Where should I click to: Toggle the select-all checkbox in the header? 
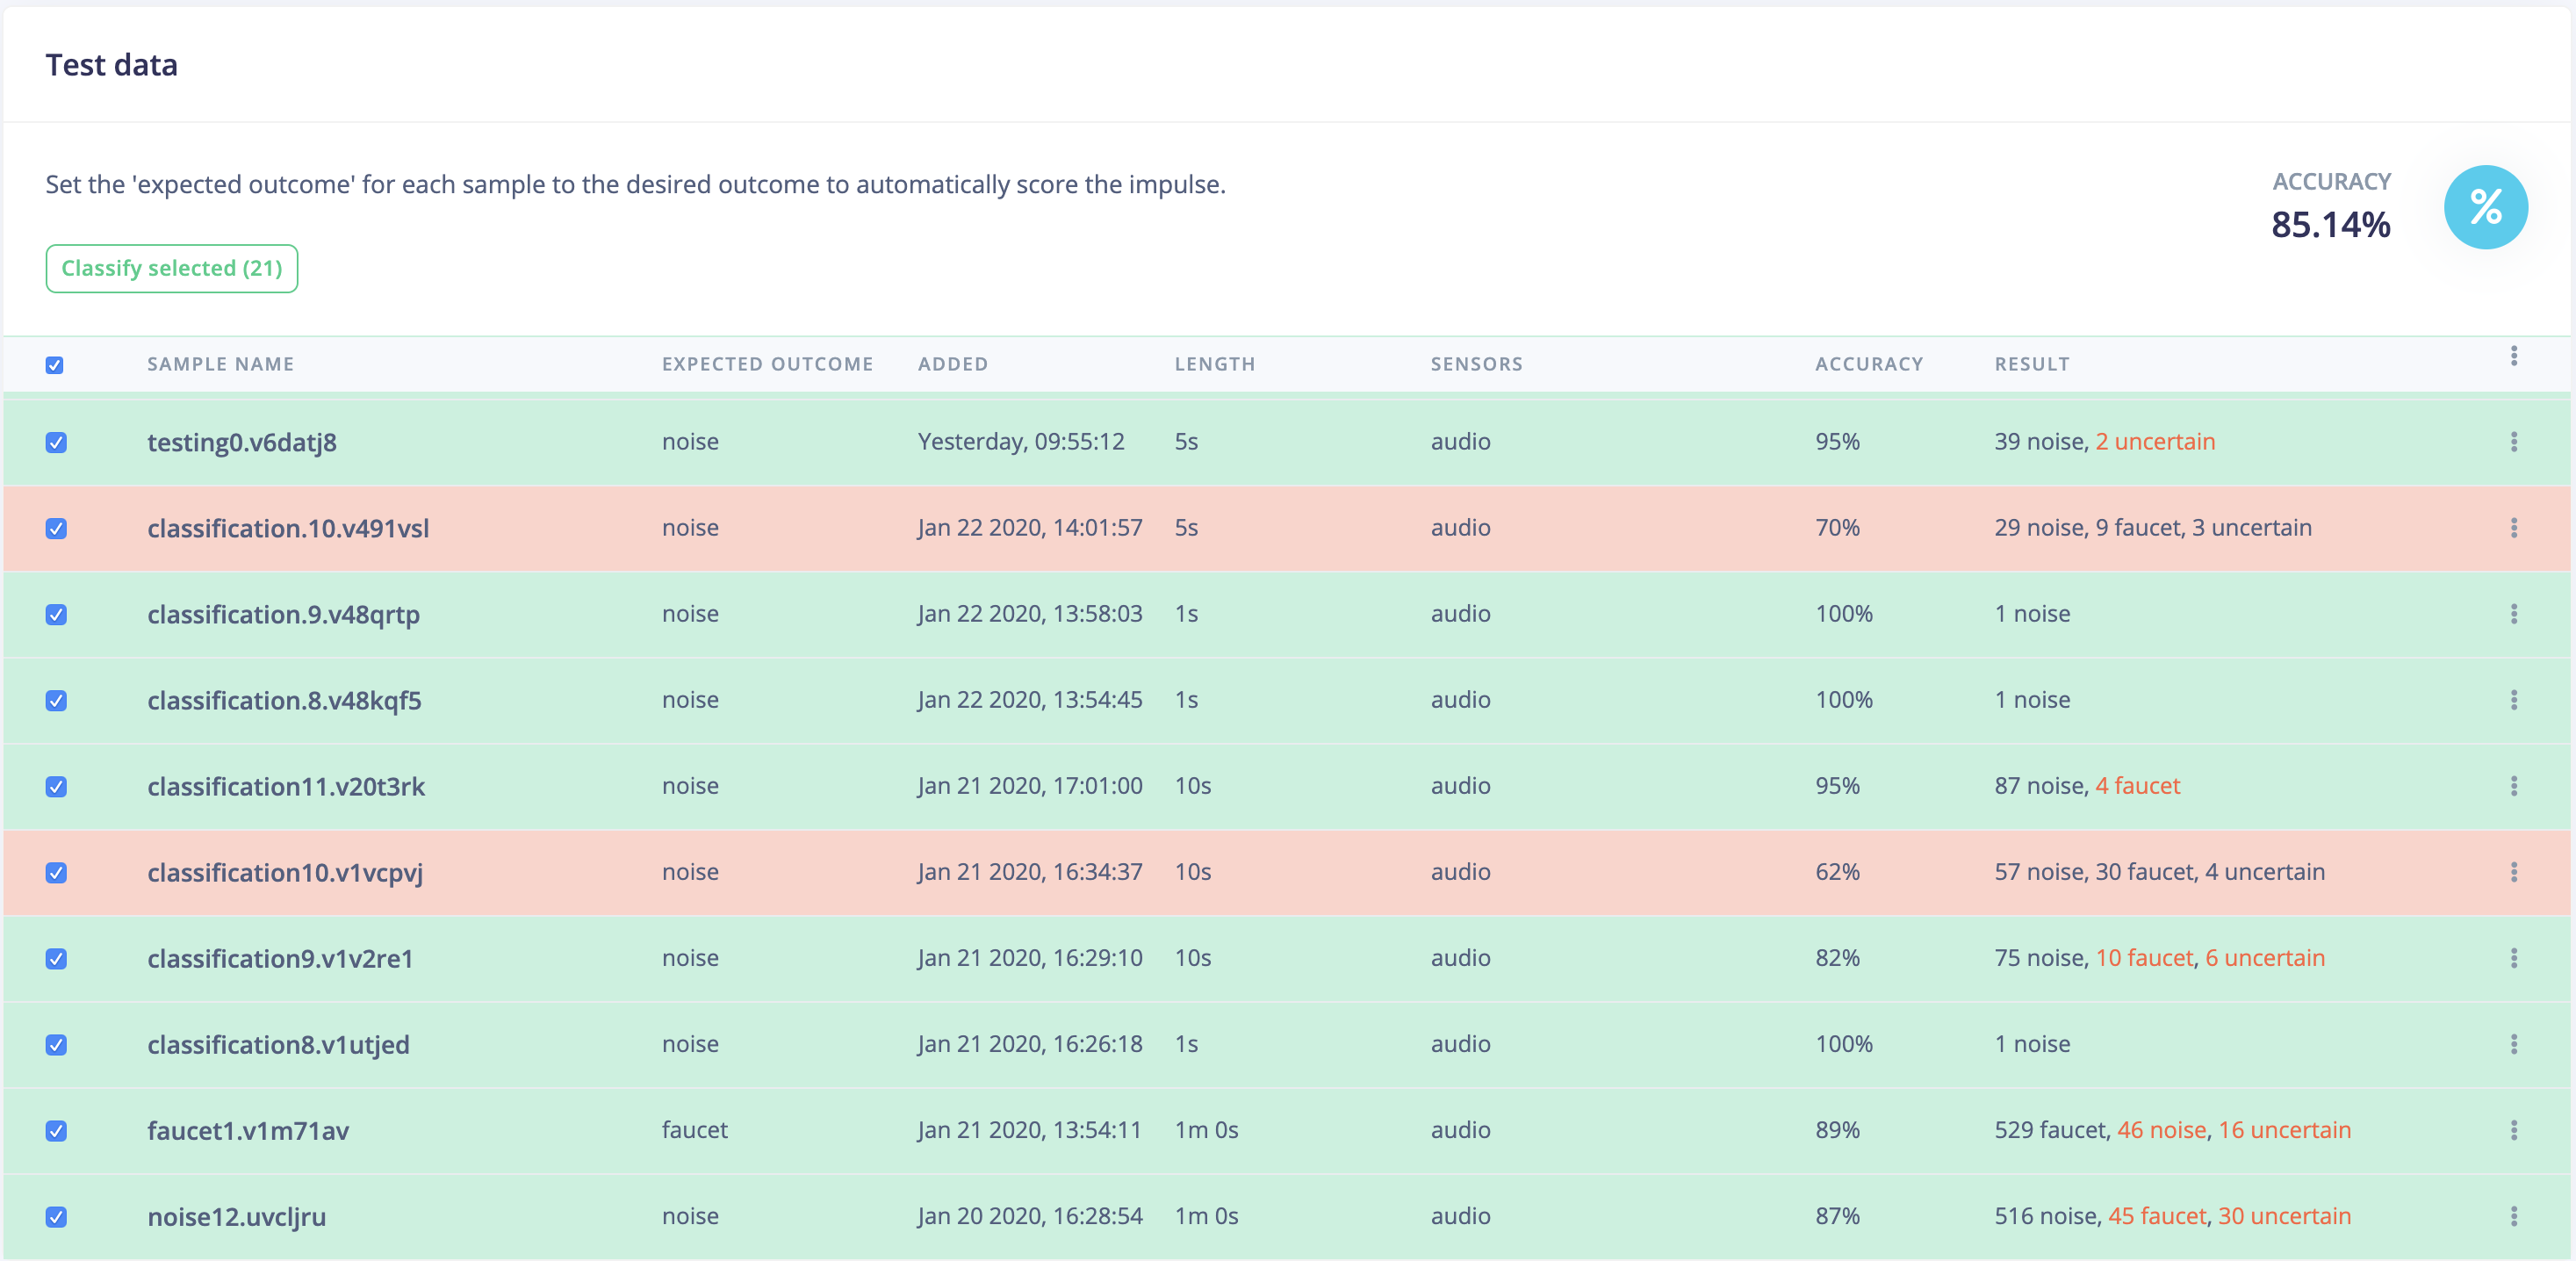55,365
